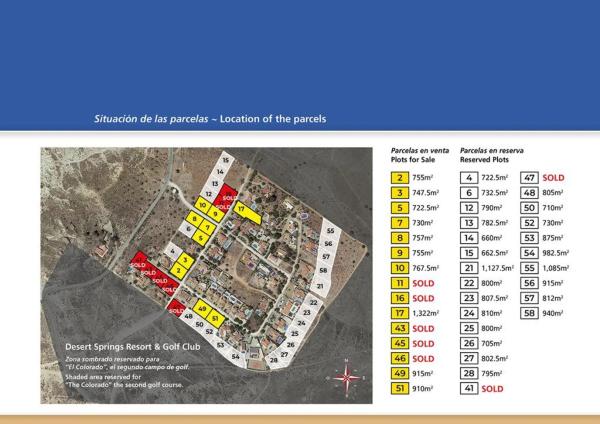Image resolution: width=600 pixels, height=424 pixels.
Task: Click reserved parcel 54 on the map
Action: coord(235,355)
